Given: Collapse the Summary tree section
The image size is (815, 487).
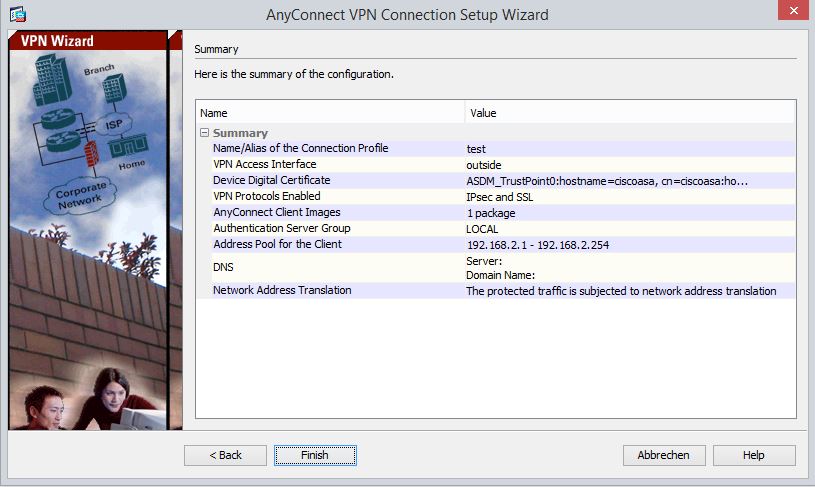Looking at the screenshot, I should coord(204,133).
